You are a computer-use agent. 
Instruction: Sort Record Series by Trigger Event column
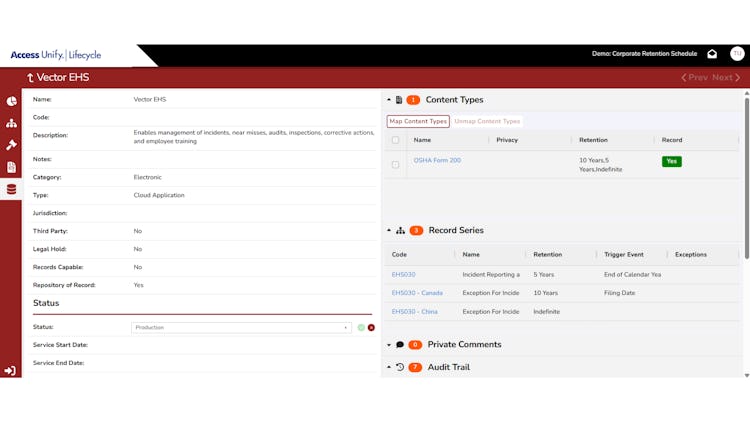click(624, 255)
